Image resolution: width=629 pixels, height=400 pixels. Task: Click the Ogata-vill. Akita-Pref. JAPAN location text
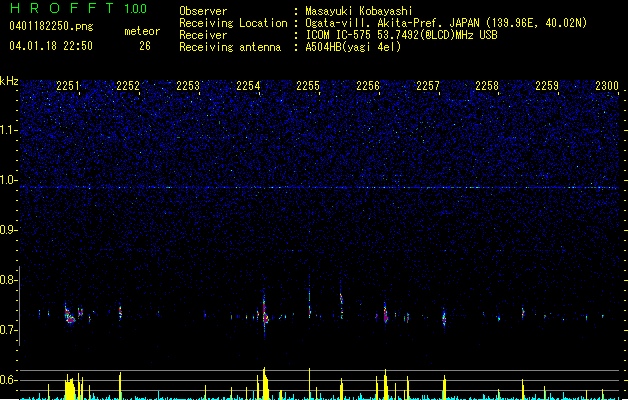(x=446, y=23)
